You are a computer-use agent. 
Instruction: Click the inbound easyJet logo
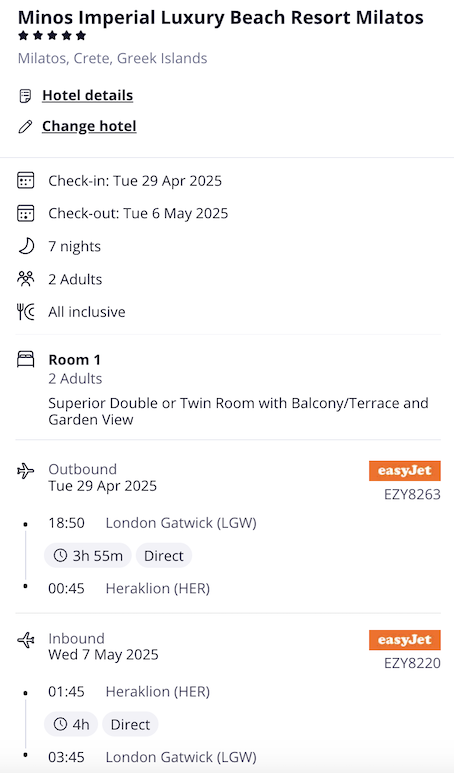coord(405,640)
